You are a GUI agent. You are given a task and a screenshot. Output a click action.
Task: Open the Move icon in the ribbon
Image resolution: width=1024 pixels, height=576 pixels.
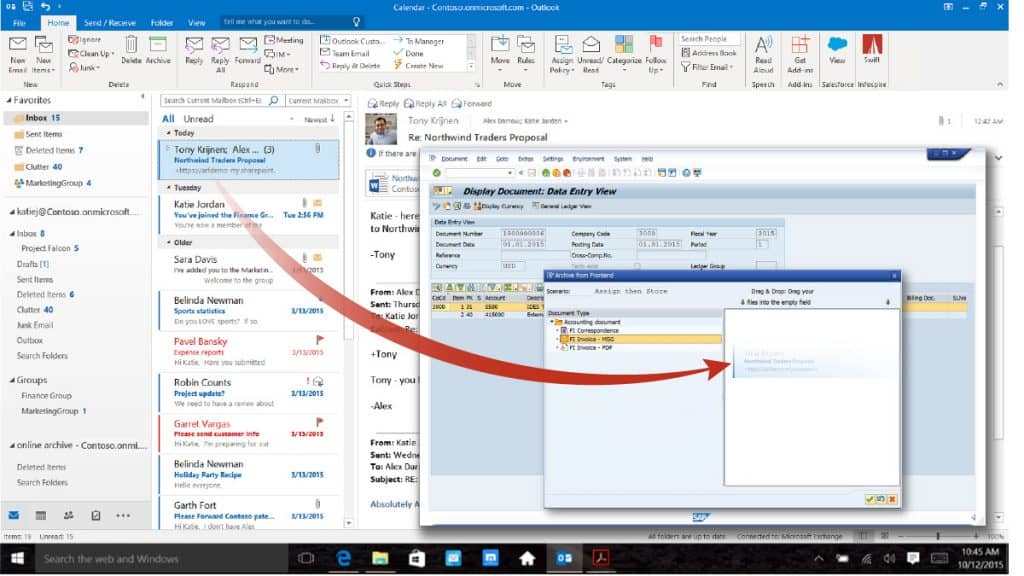[500, 44]
